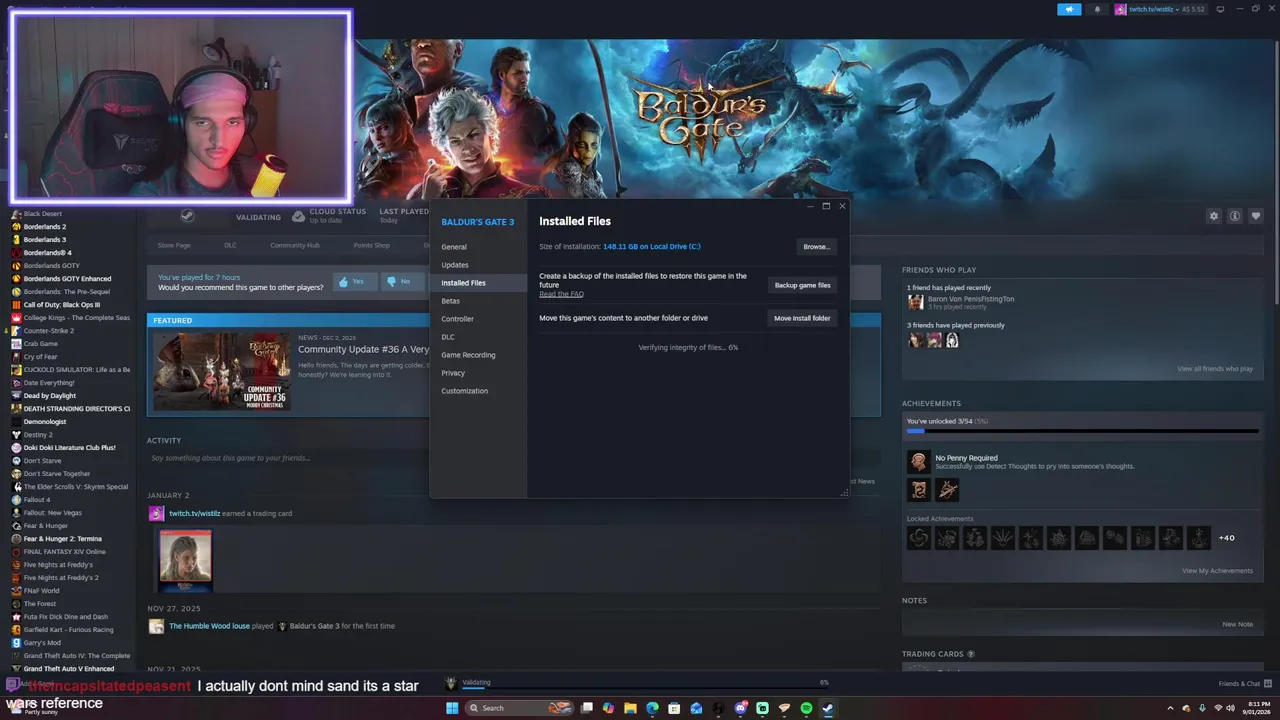Open the Privacy properties tab

click(453, 373)
